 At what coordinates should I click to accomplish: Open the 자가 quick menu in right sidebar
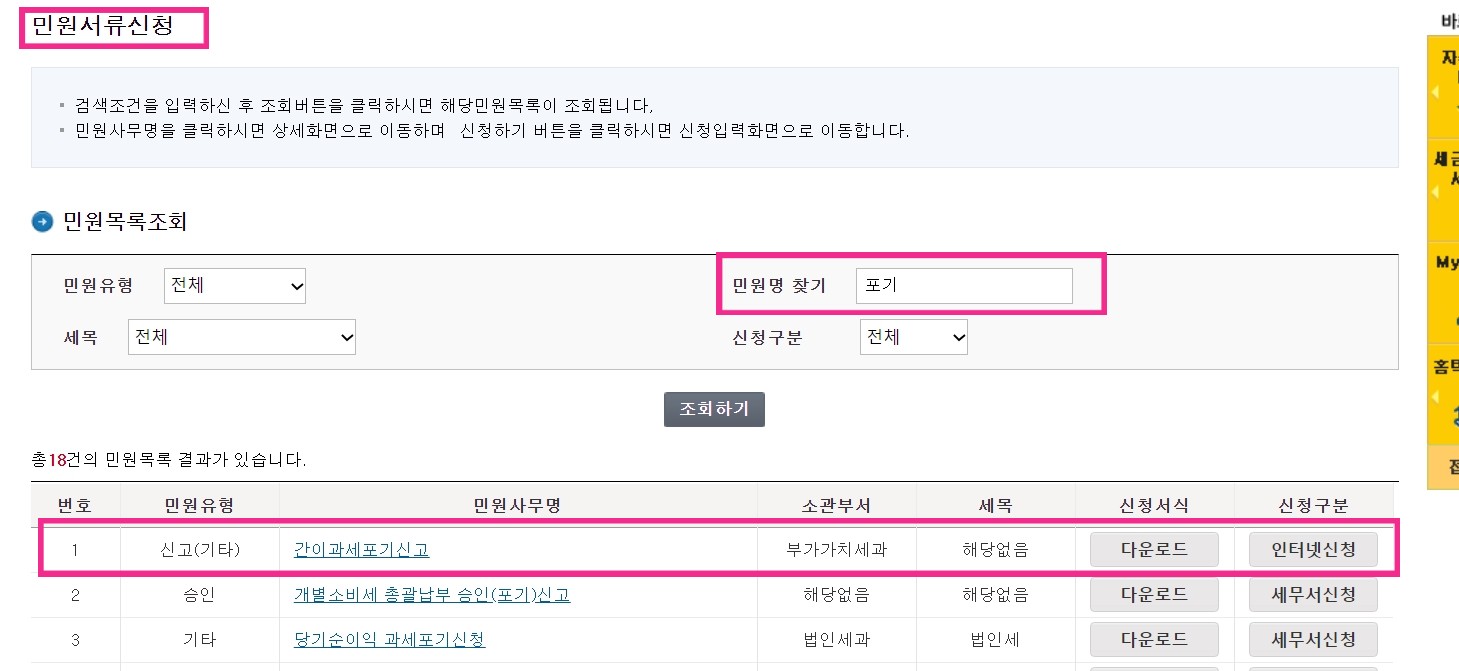1447,60
